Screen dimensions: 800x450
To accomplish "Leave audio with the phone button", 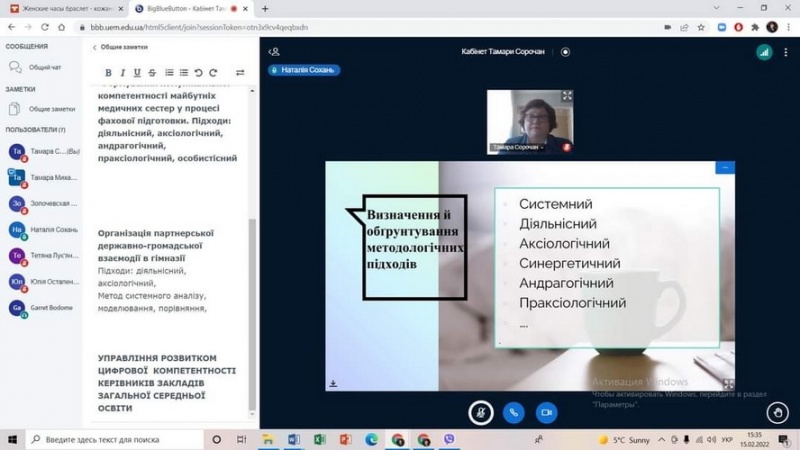I will (x=514, y=412).
